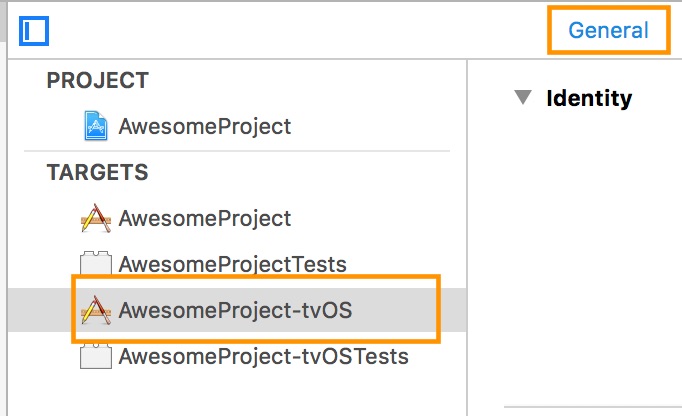
Task: Click the separator line below the PROJECT section
Action: (x=248, y=151)
